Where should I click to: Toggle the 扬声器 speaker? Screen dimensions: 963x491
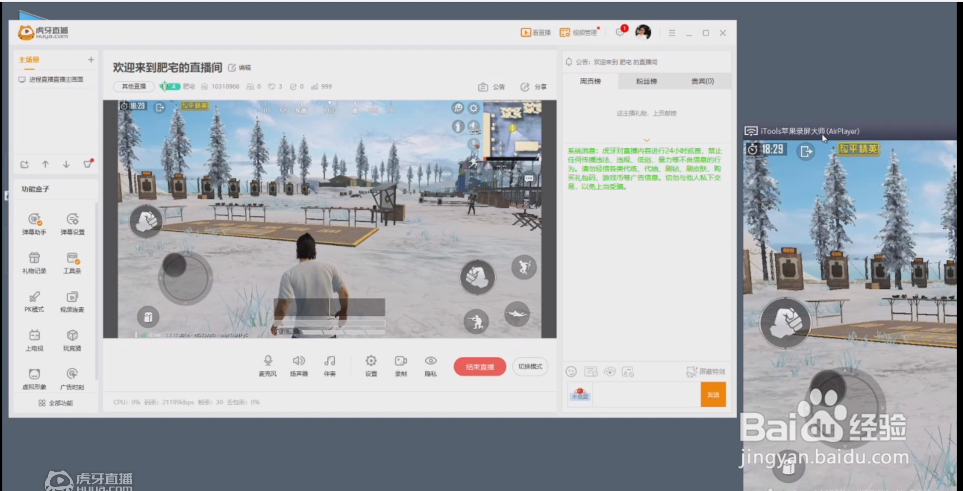(x=298, y=365)
